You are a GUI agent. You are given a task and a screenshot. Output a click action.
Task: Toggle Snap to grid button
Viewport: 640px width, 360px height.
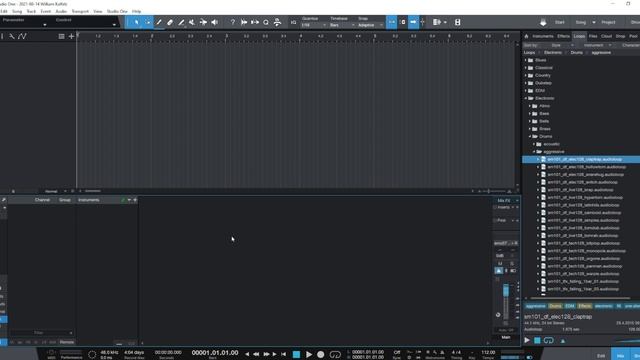point(391,22)
